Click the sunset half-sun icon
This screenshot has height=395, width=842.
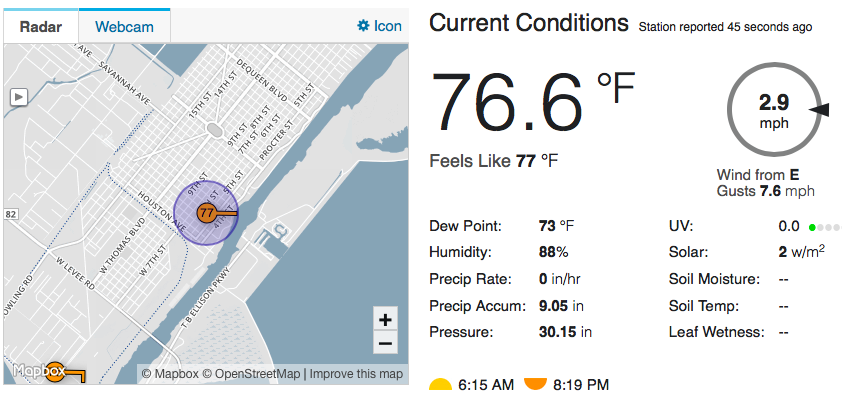[535, 384]
